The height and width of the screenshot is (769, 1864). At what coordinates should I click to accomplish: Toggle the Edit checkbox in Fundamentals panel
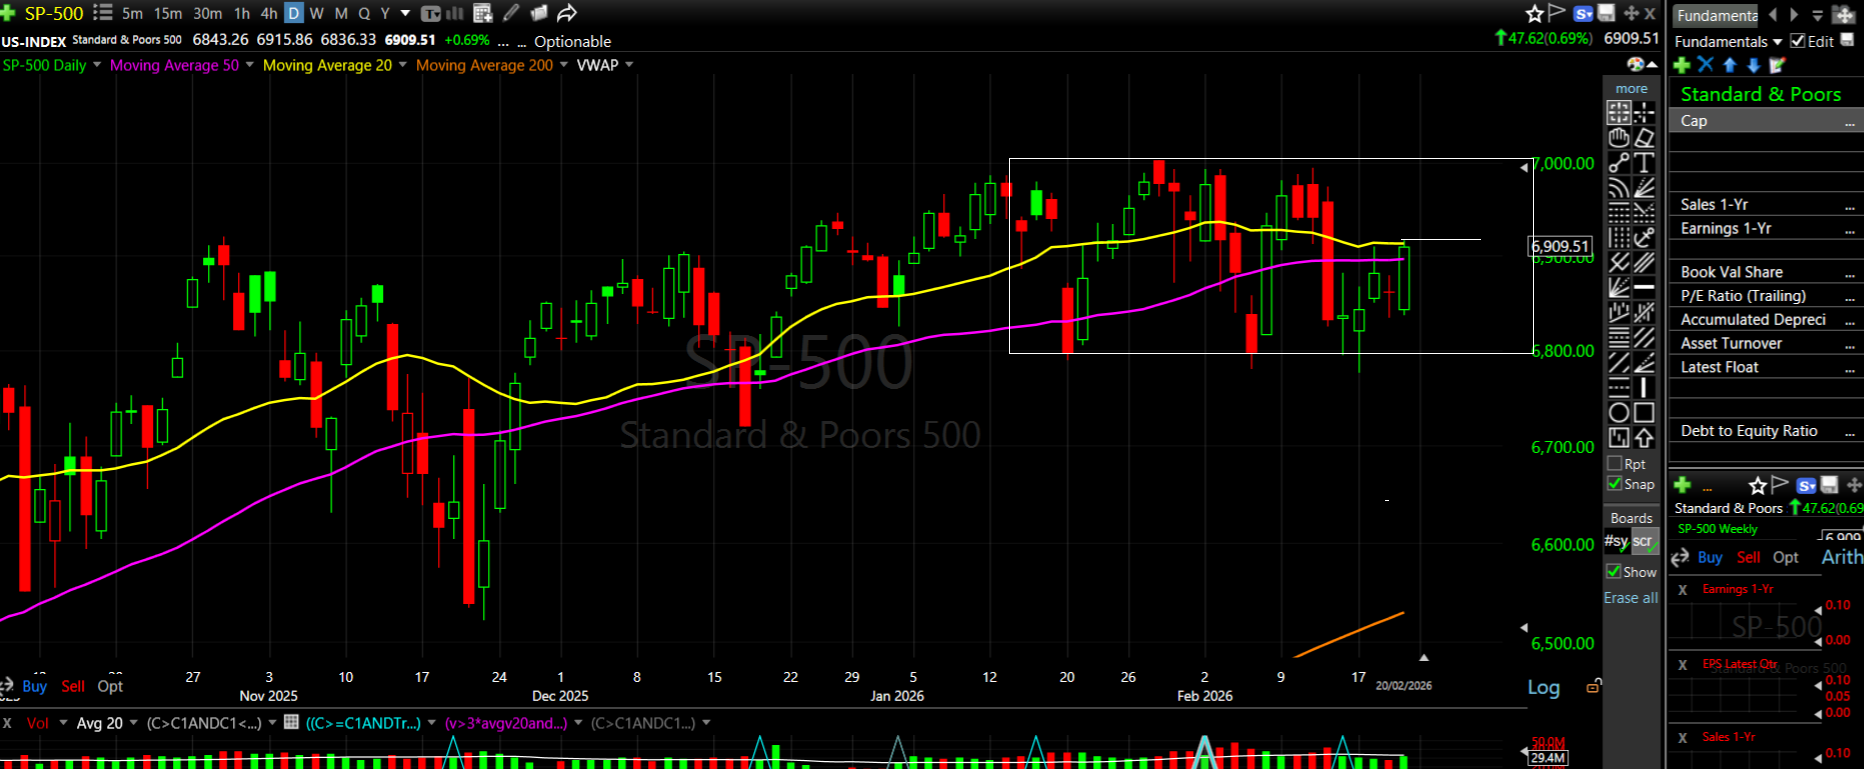pyautogui.click(x=1798, y=41)
